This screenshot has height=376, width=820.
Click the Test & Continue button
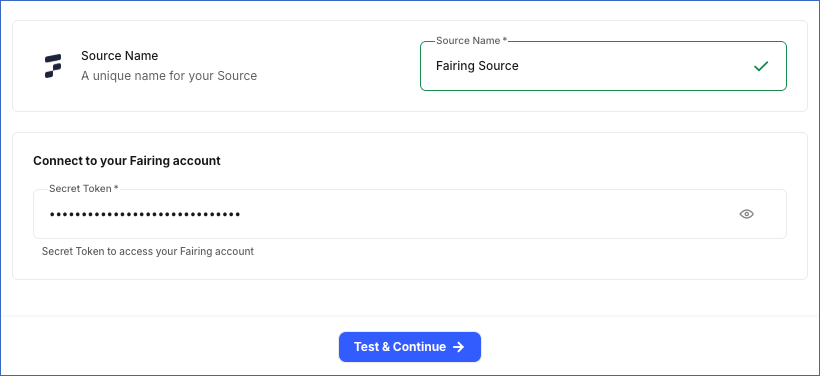pos(409,347)
